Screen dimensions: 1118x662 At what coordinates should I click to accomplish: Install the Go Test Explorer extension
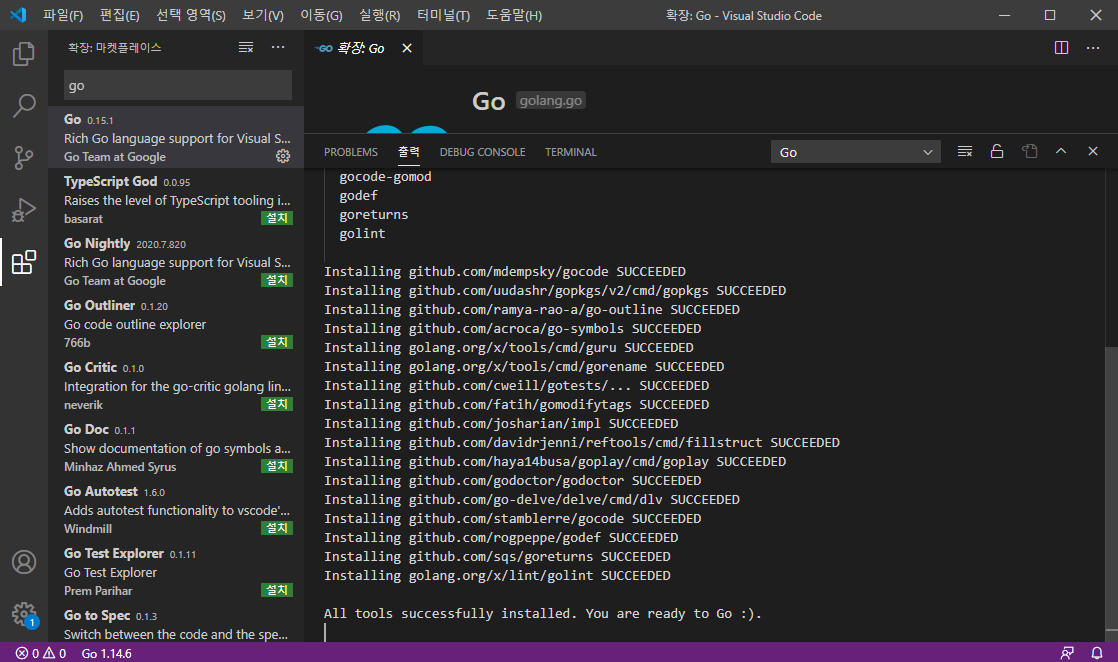[277, 591]
